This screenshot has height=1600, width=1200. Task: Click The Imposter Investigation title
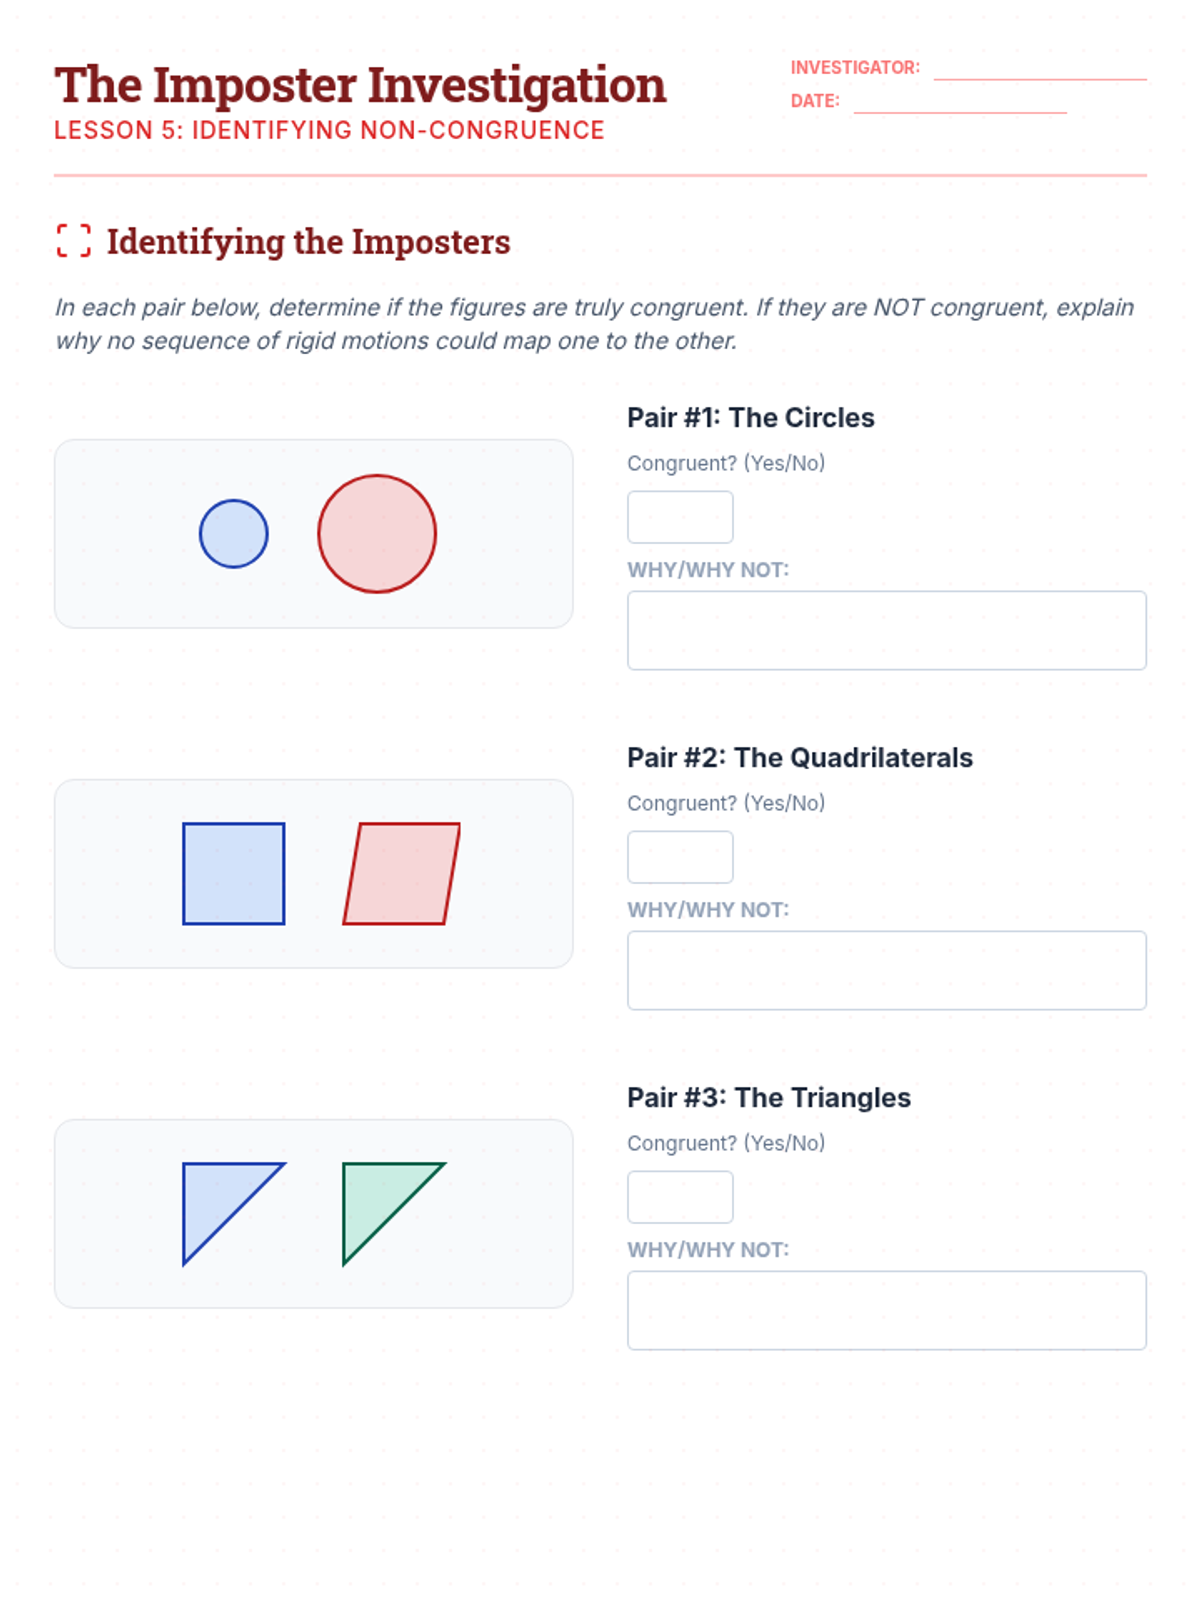360,85
